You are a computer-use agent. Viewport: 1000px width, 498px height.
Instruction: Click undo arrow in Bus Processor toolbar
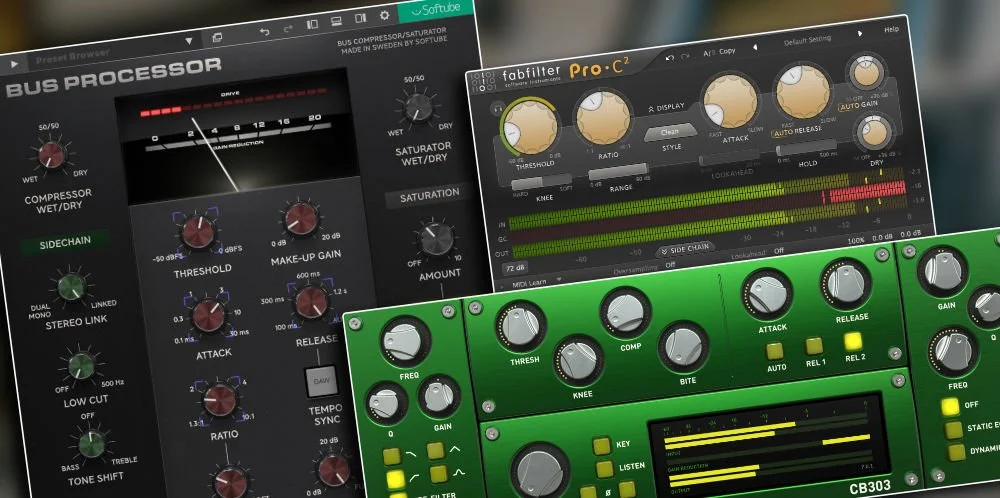pos(265,31)
